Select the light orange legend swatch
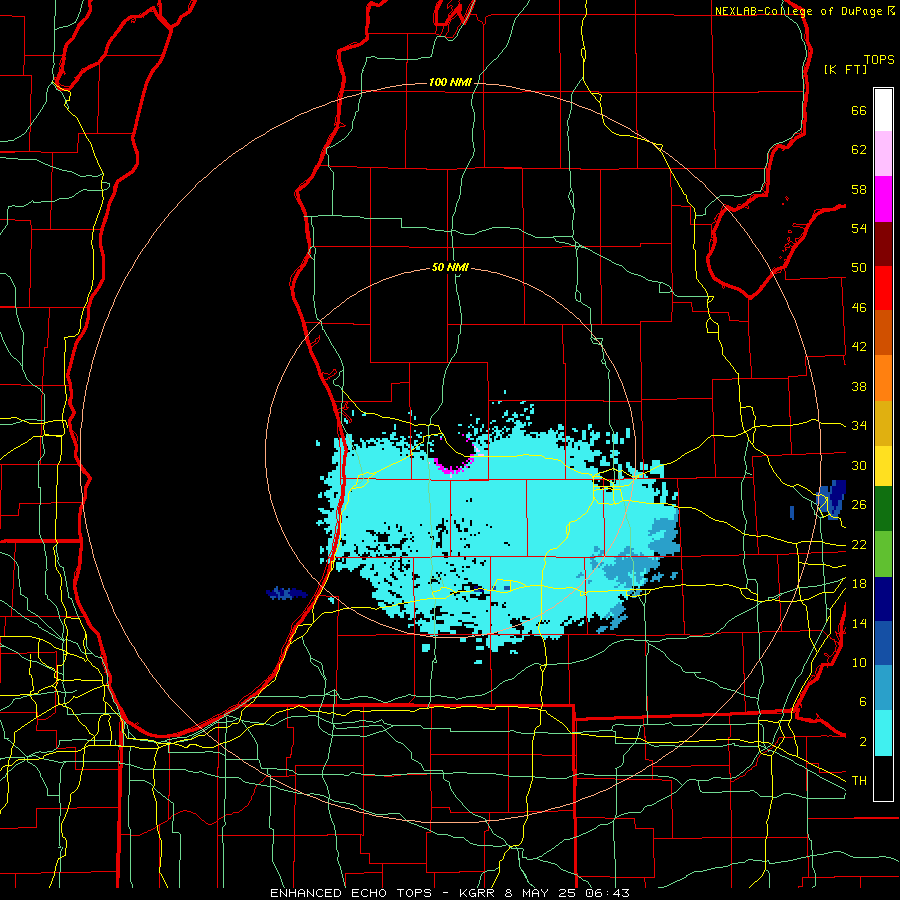 [883, 378]
